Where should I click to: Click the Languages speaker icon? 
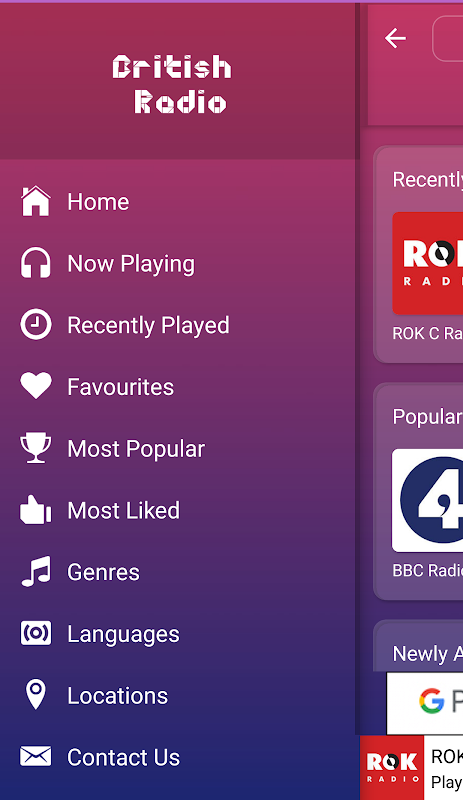(36, 634)
